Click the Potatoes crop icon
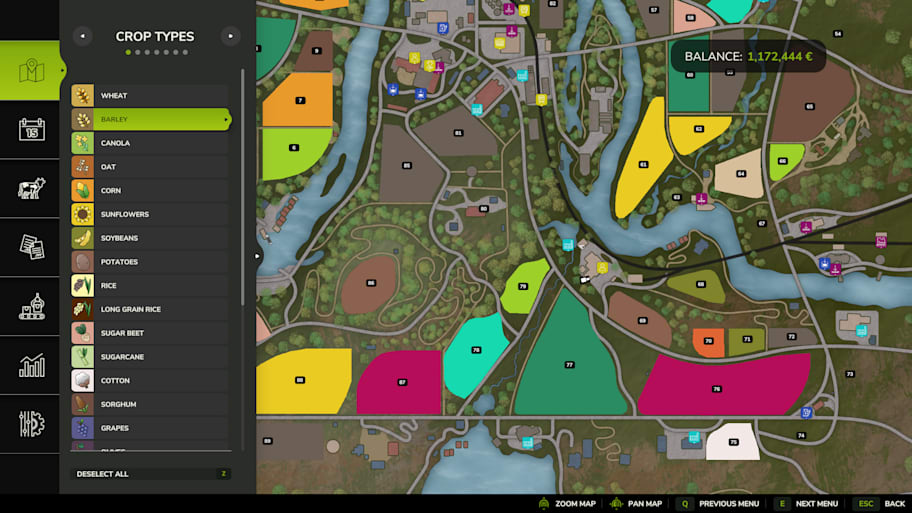 pyautogui.click(x=83, y=262)
